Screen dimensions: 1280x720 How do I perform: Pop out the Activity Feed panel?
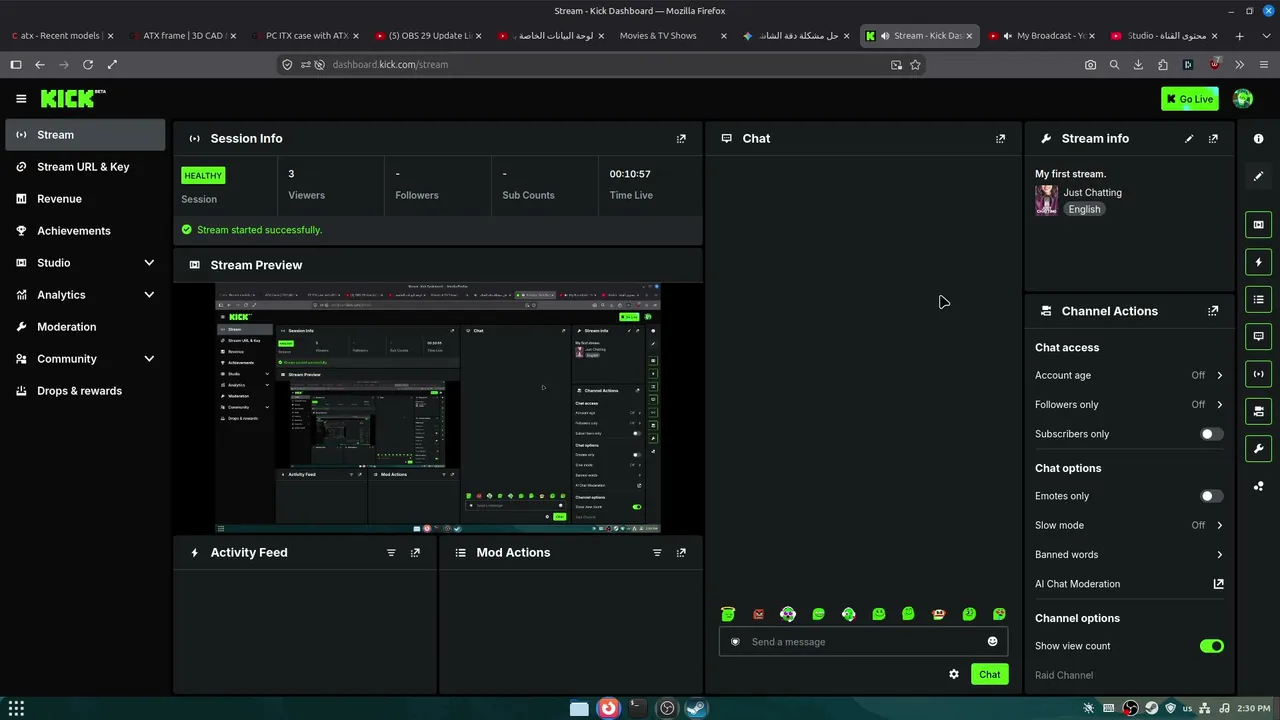pyautogui.click(x=415, y=553)
